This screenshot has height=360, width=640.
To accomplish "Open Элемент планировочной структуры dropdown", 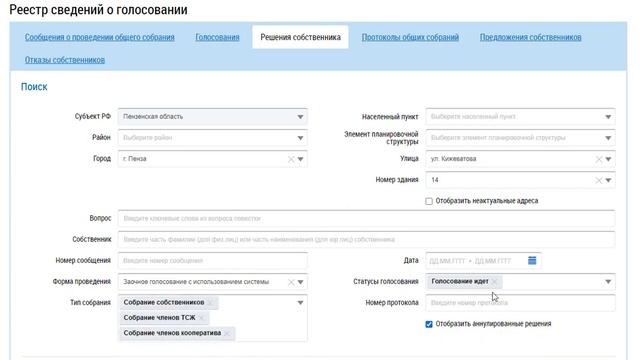I will 608,138.
